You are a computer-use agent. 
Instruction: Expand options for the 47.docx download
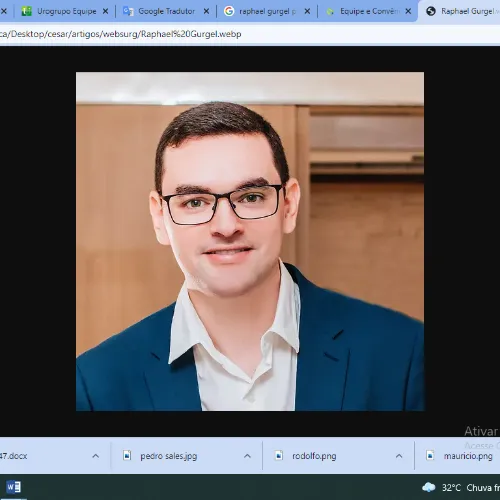96,456
